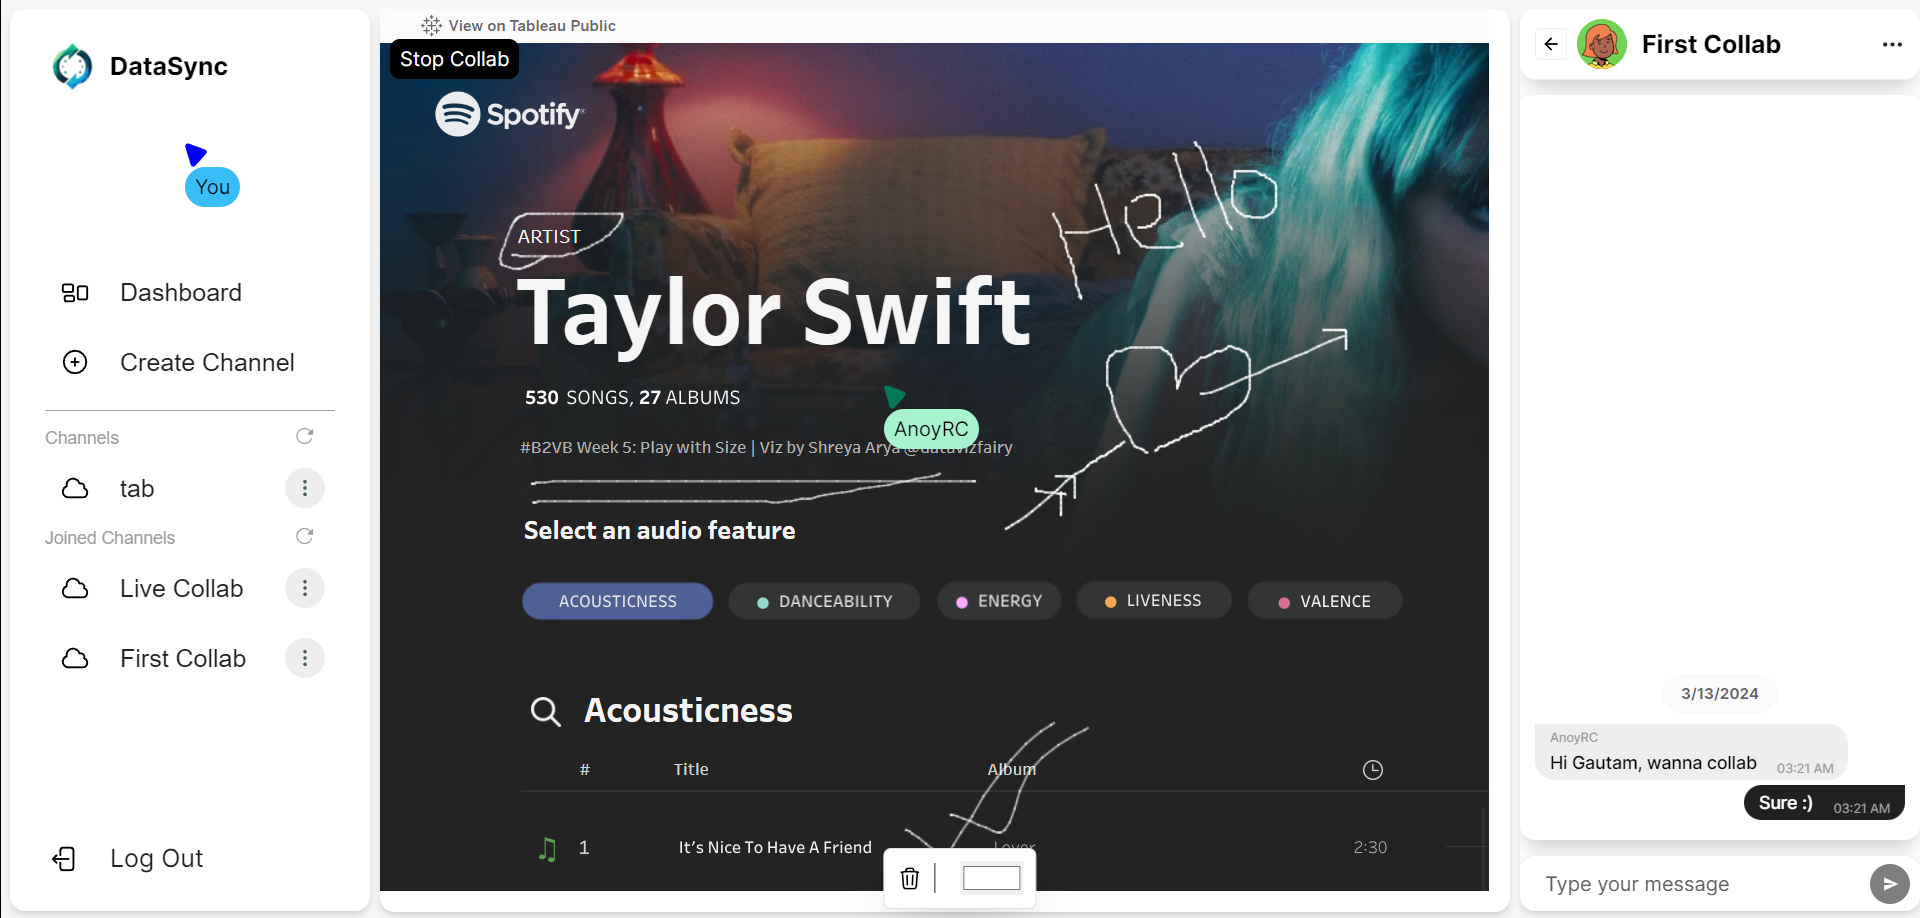Click the Stop Collab button

[454, 59]
